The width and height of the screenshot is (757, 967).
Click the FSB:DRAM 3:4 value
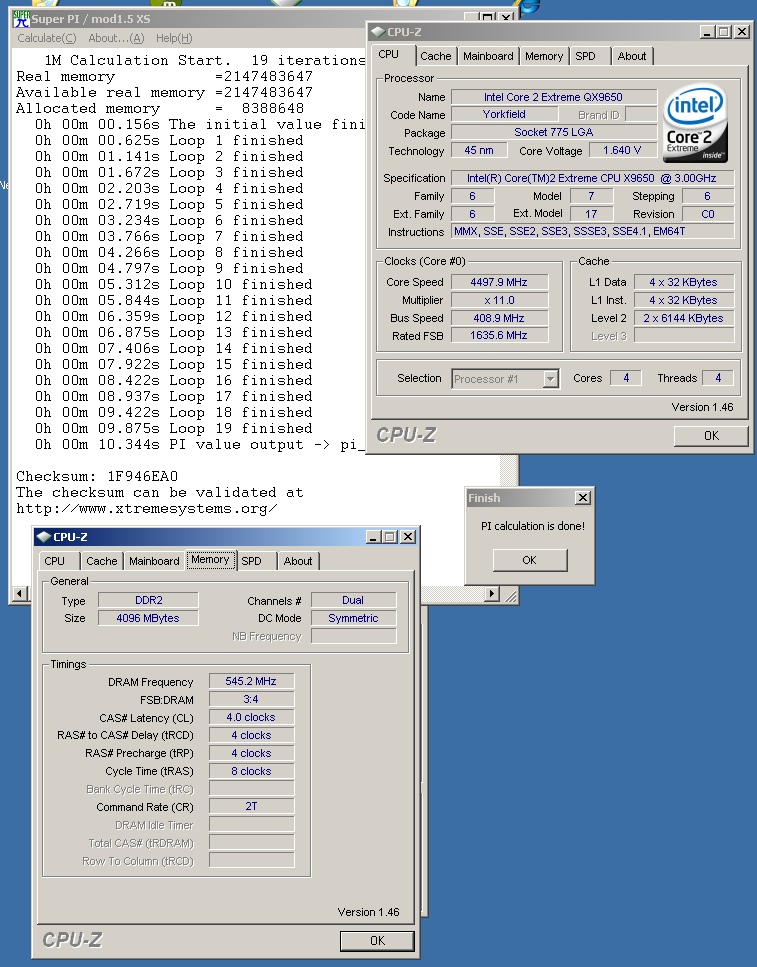pos(251,699)
